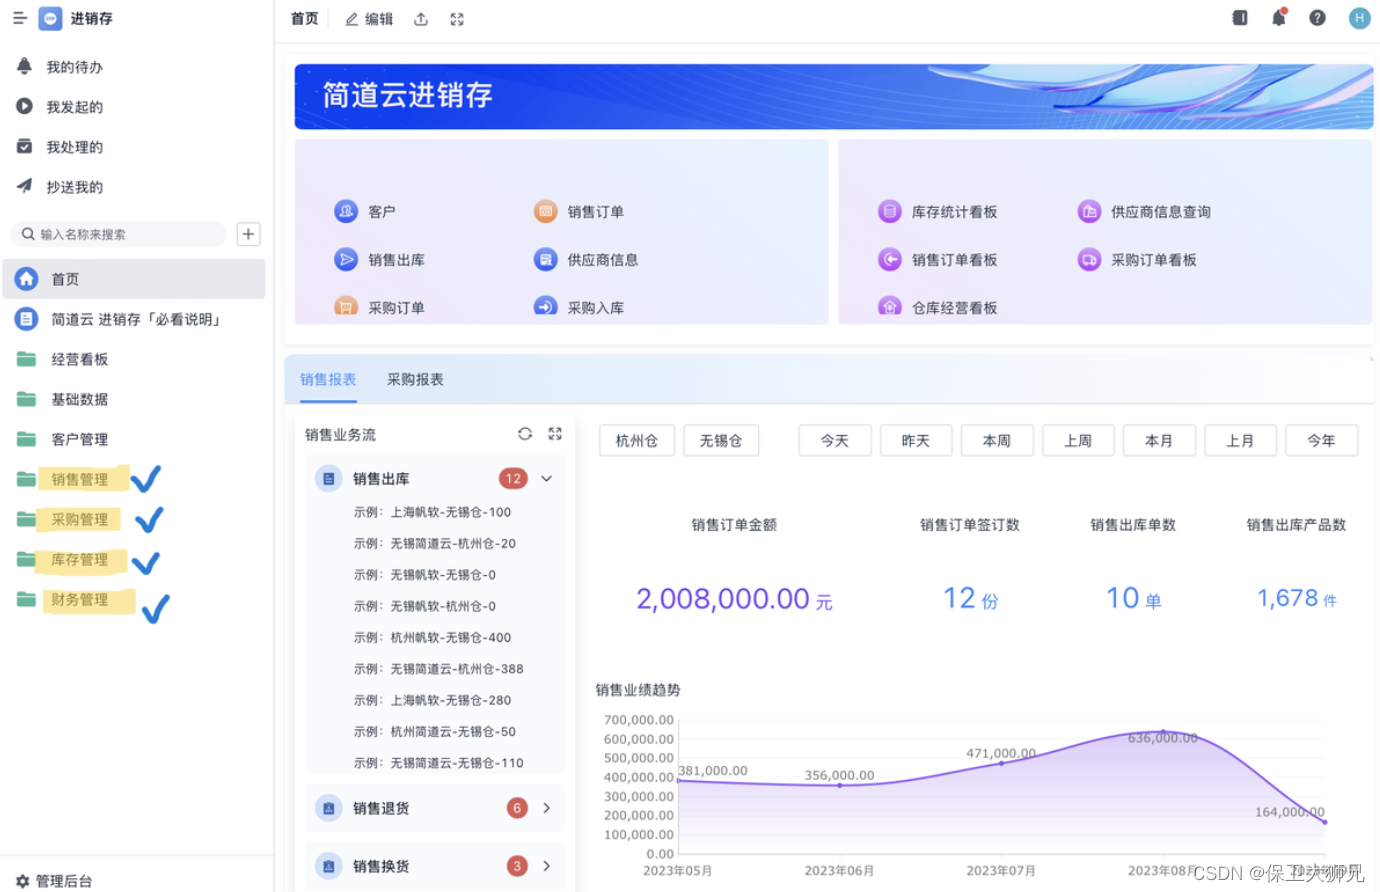Expand 销售业务流 panel to fullscreen
Screen dimensions: 1380x892
[x=555, y=434]
